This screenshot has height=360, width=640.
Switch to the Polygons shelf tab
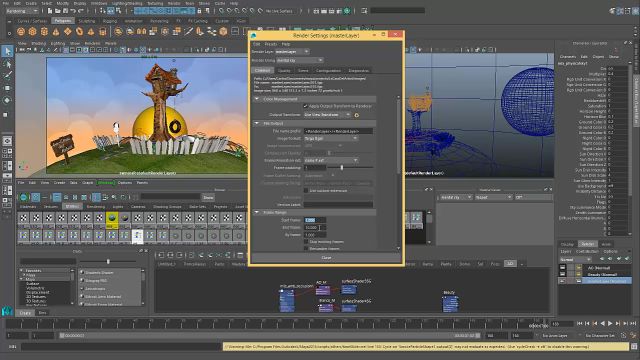[62, 20]
